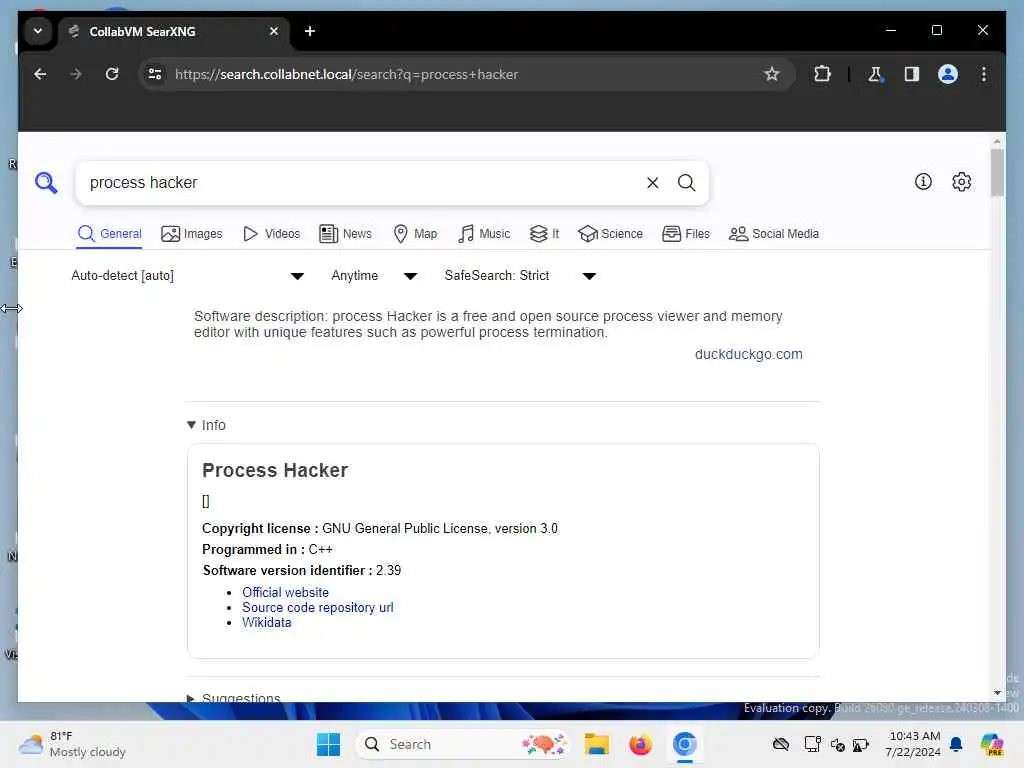The width and height of the screenshot is (1024, 768).
Task: Click the Chromium taskbar icon
Action: (x=684, y=744)
